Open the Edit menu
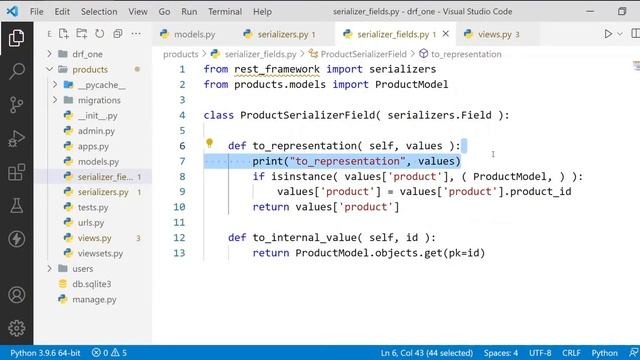The width and height of the screenshot is (640, 360). [62, 11]
